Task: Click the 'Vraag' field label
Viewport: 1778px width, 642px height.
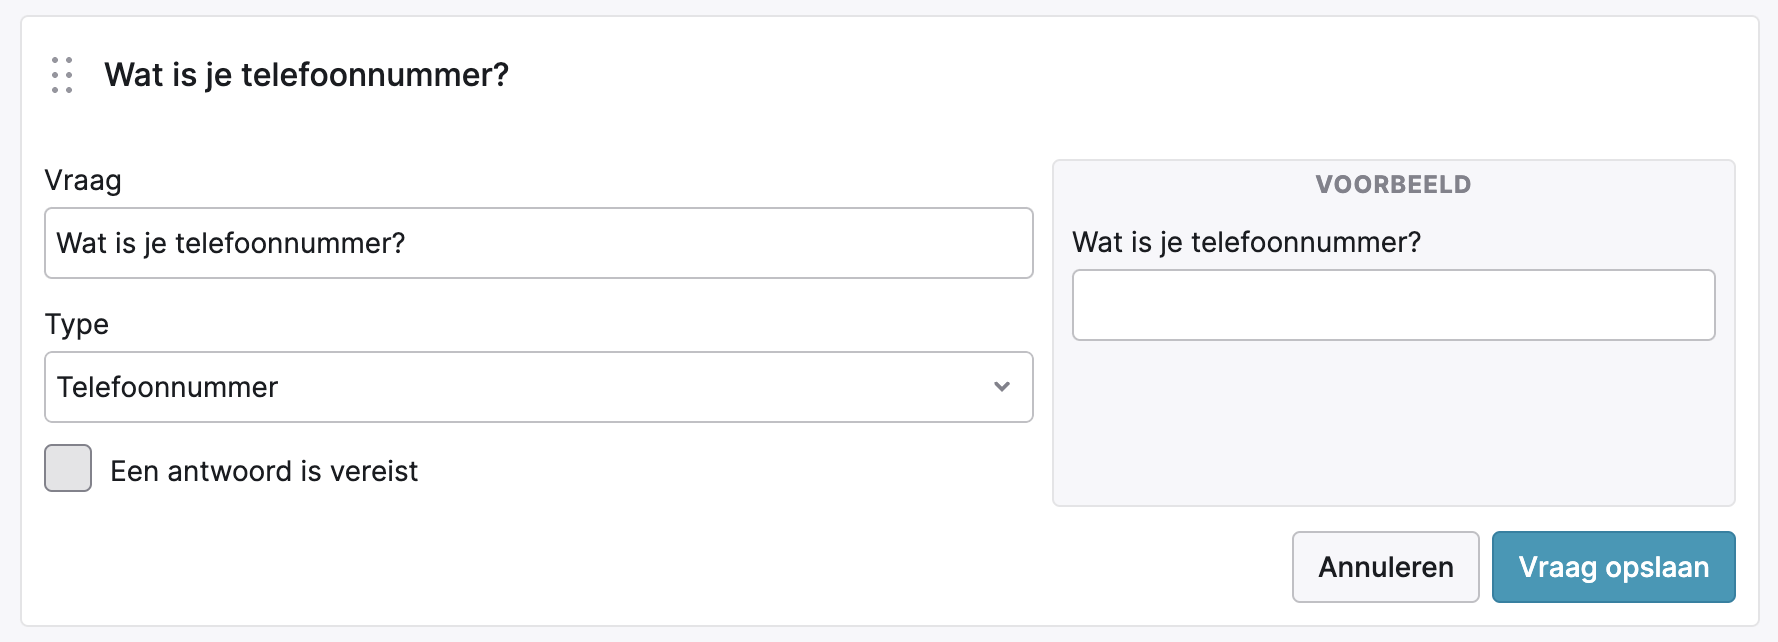Action: point(83,181)
